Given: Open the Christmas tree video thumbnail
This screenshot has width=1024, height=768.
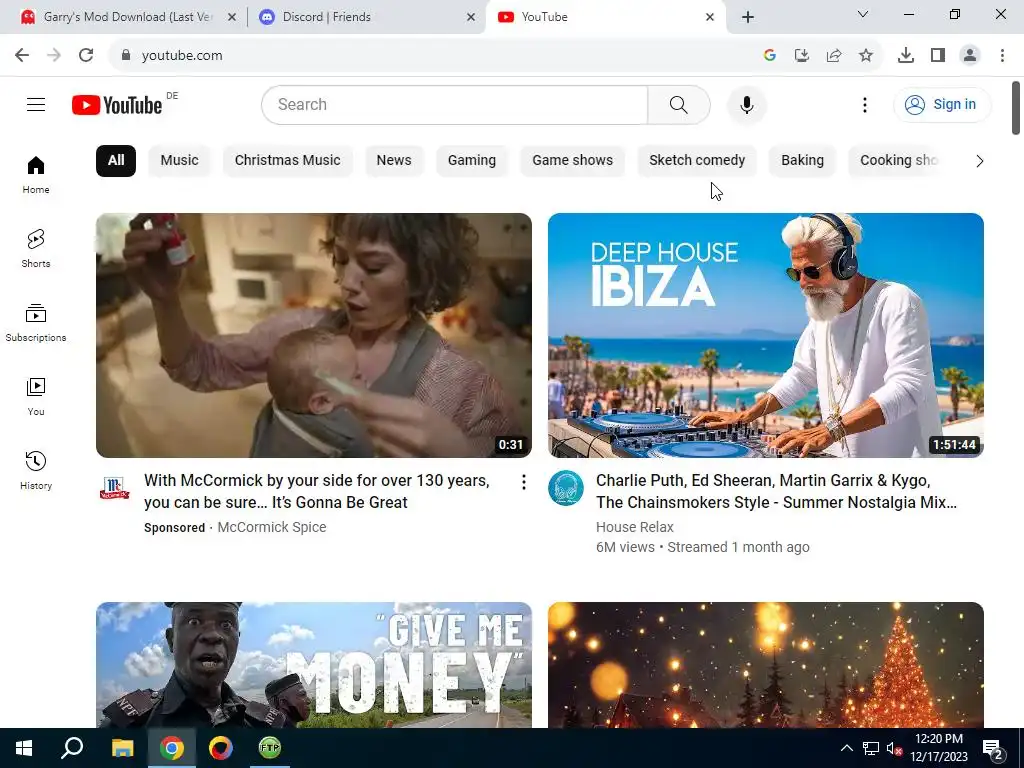Looking at the screenshot, I should [x=765, y=665].
